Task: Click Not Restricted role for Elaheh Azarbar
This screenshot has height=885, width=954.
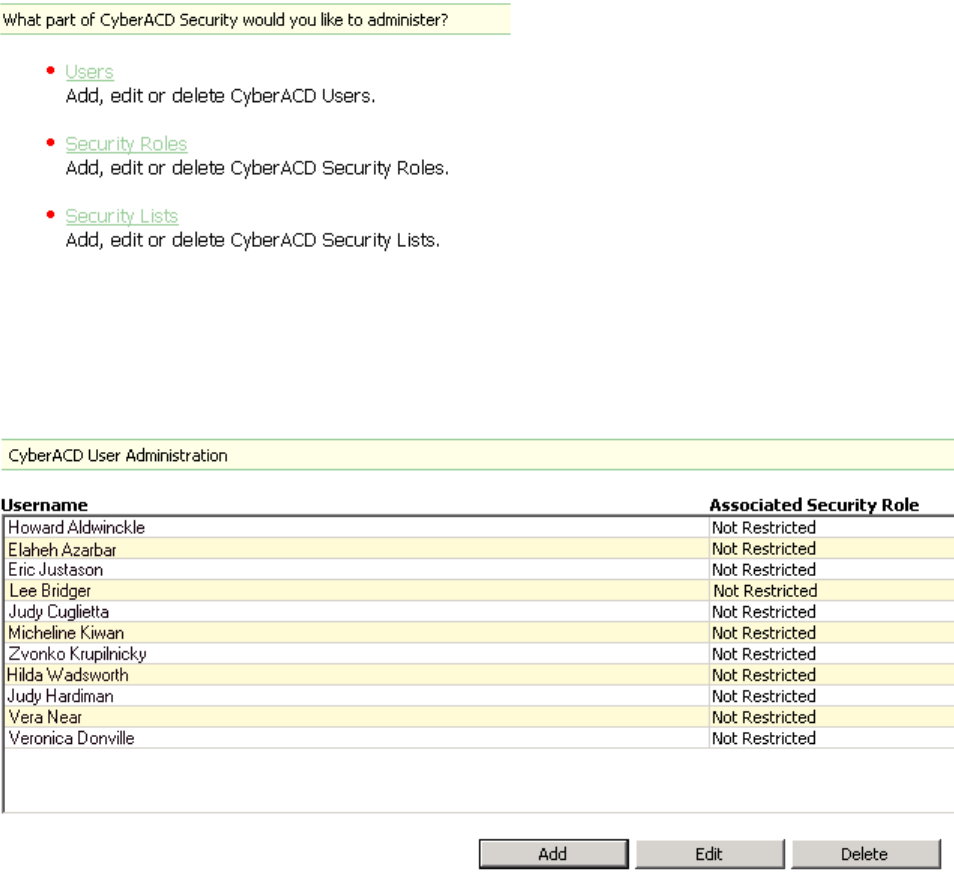Action: (764, 549)
